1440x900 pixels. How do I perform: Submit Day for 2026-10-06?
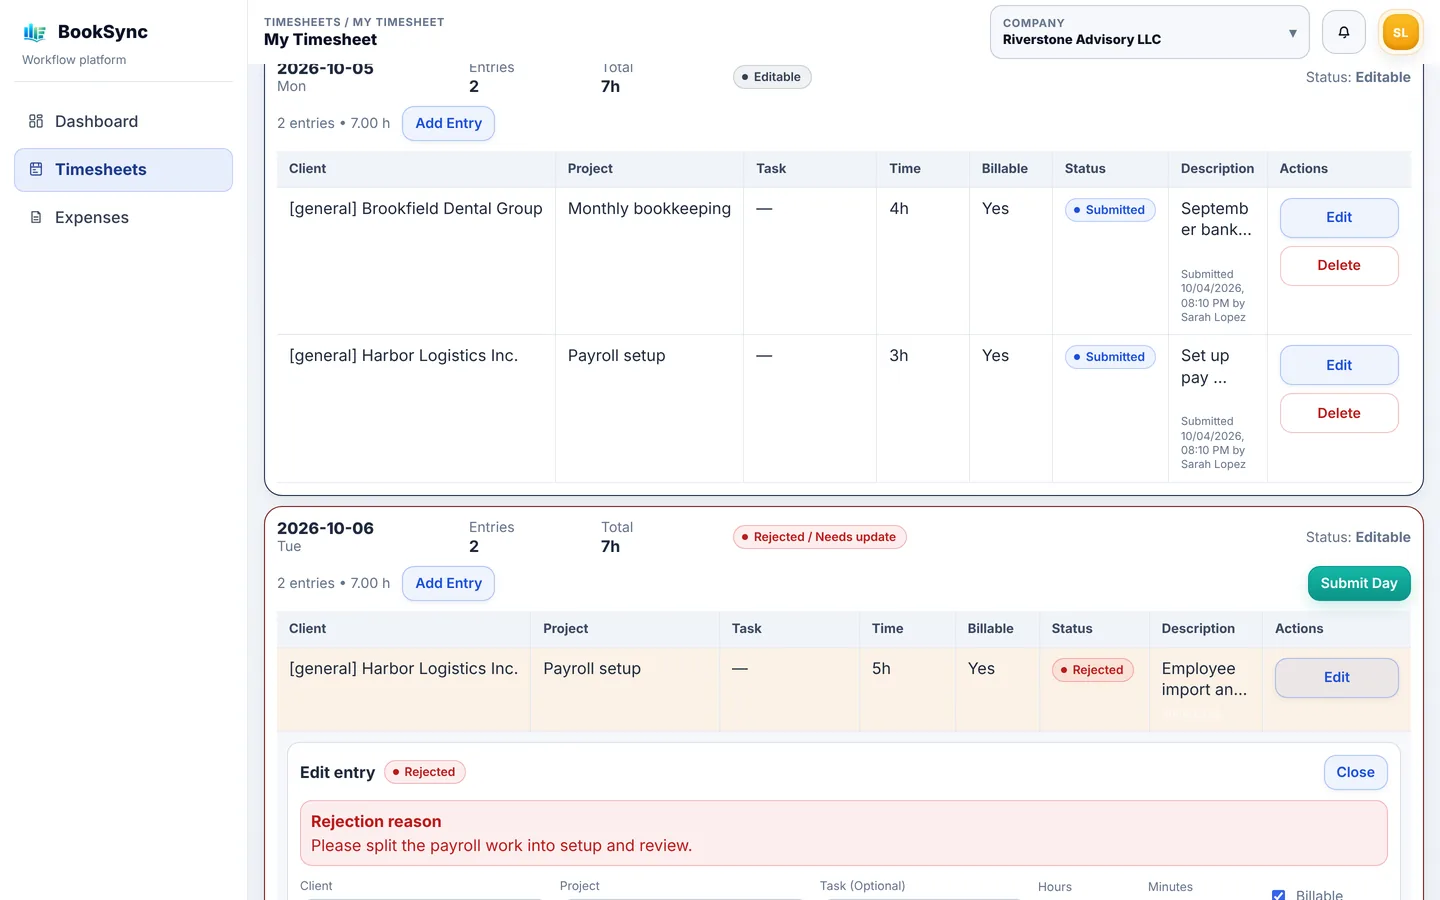(x=1359, y=583)
